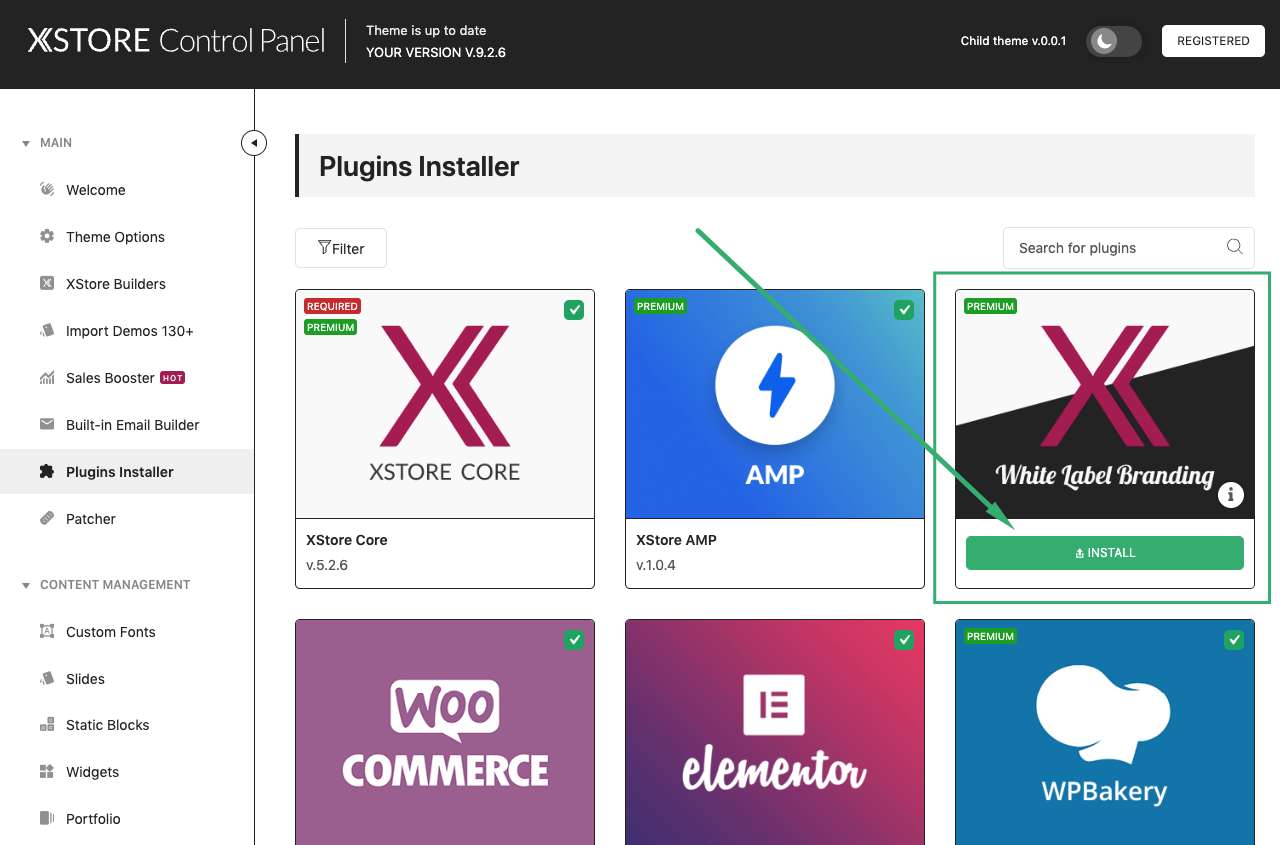
Task: Click the Theme Options gear icon
Action: pyautogui.click(x=47, y=236)
